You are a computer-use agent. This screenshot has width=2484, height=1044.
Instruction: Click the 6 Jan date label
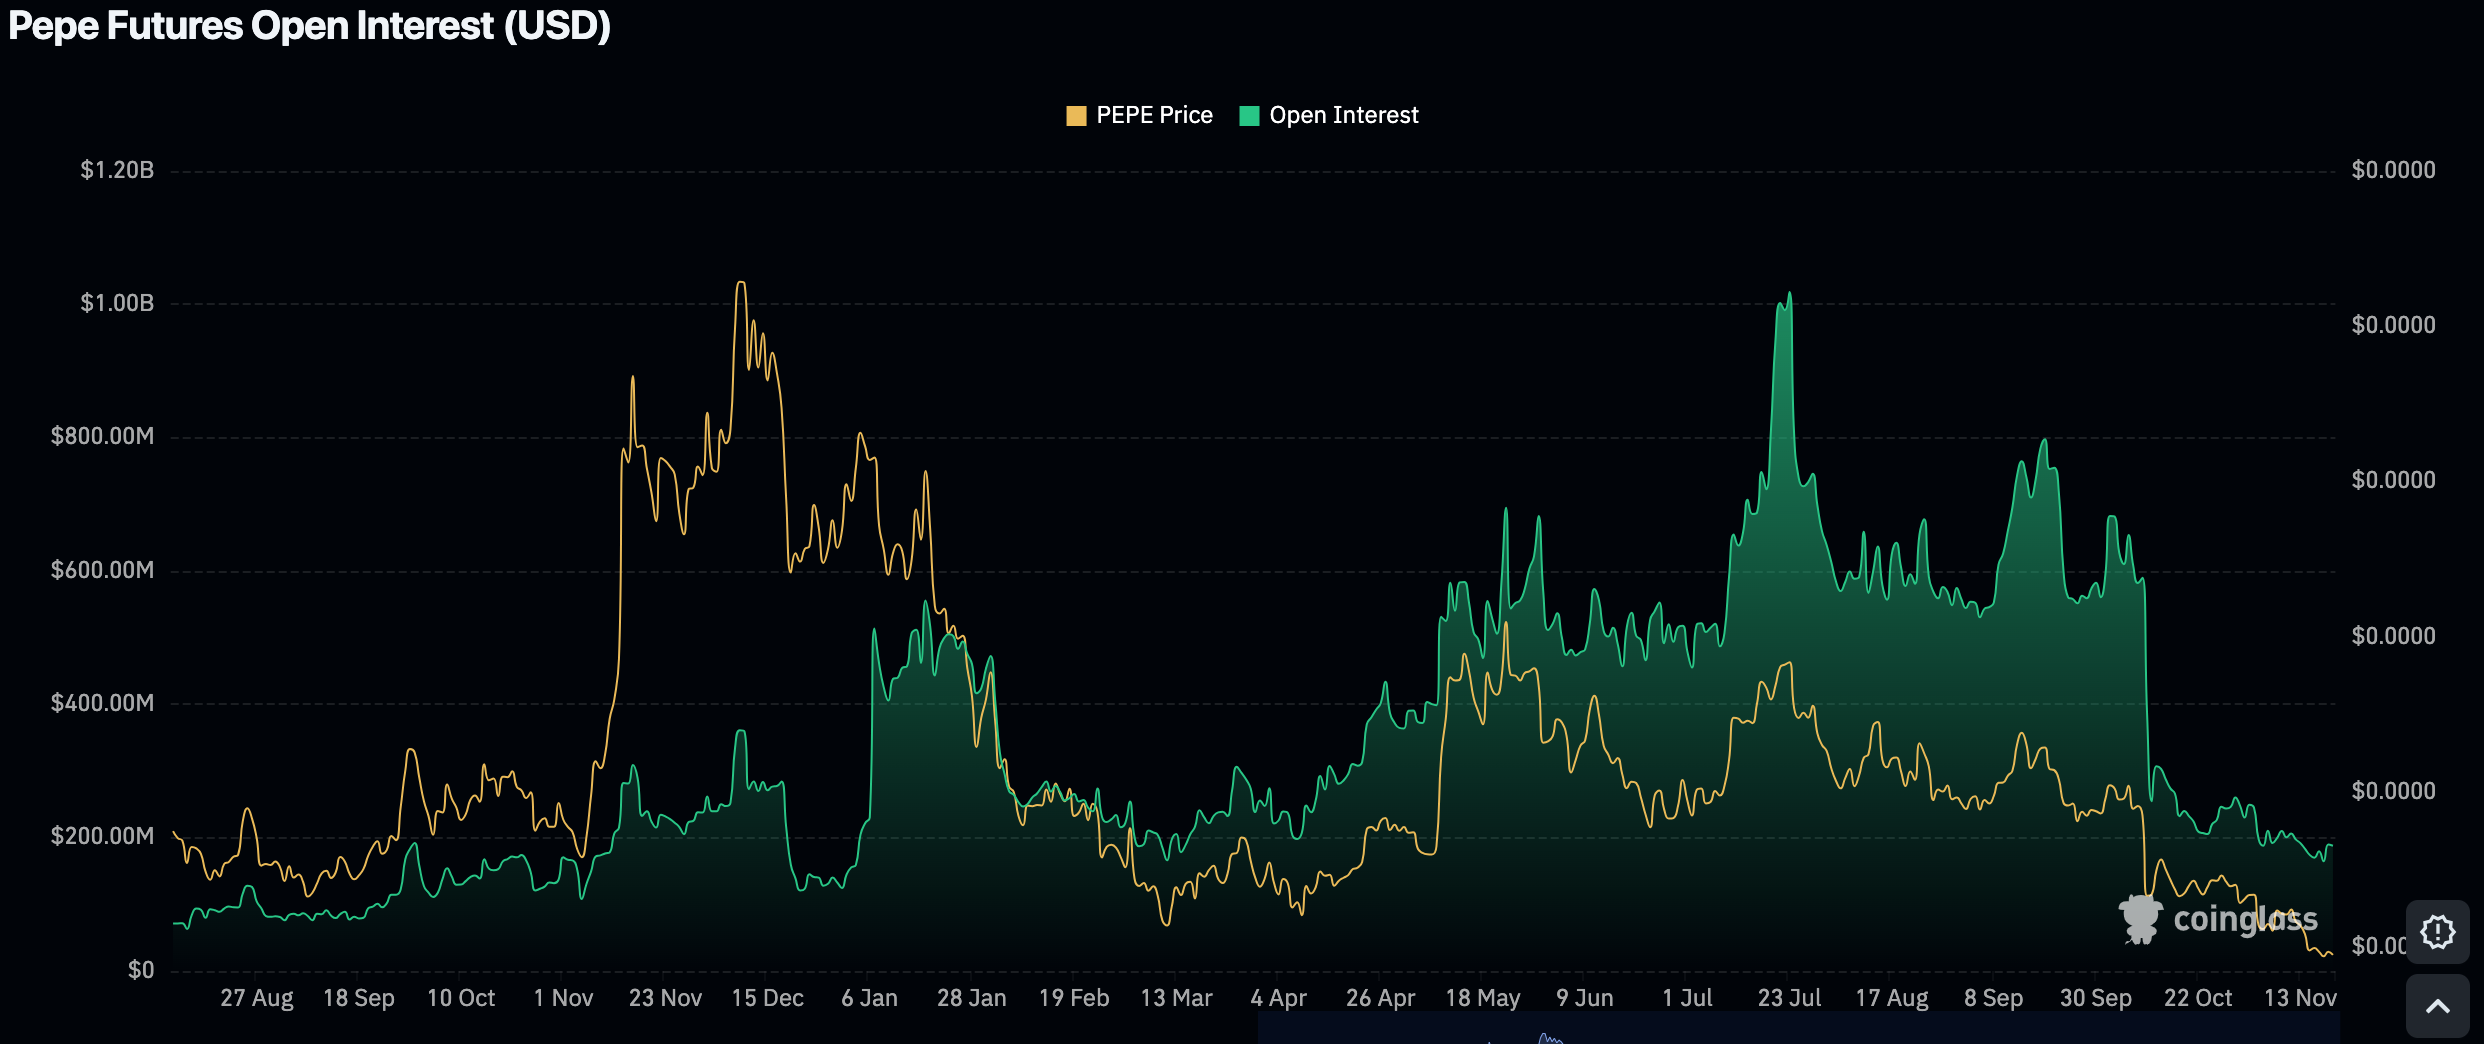coord(869,998)
